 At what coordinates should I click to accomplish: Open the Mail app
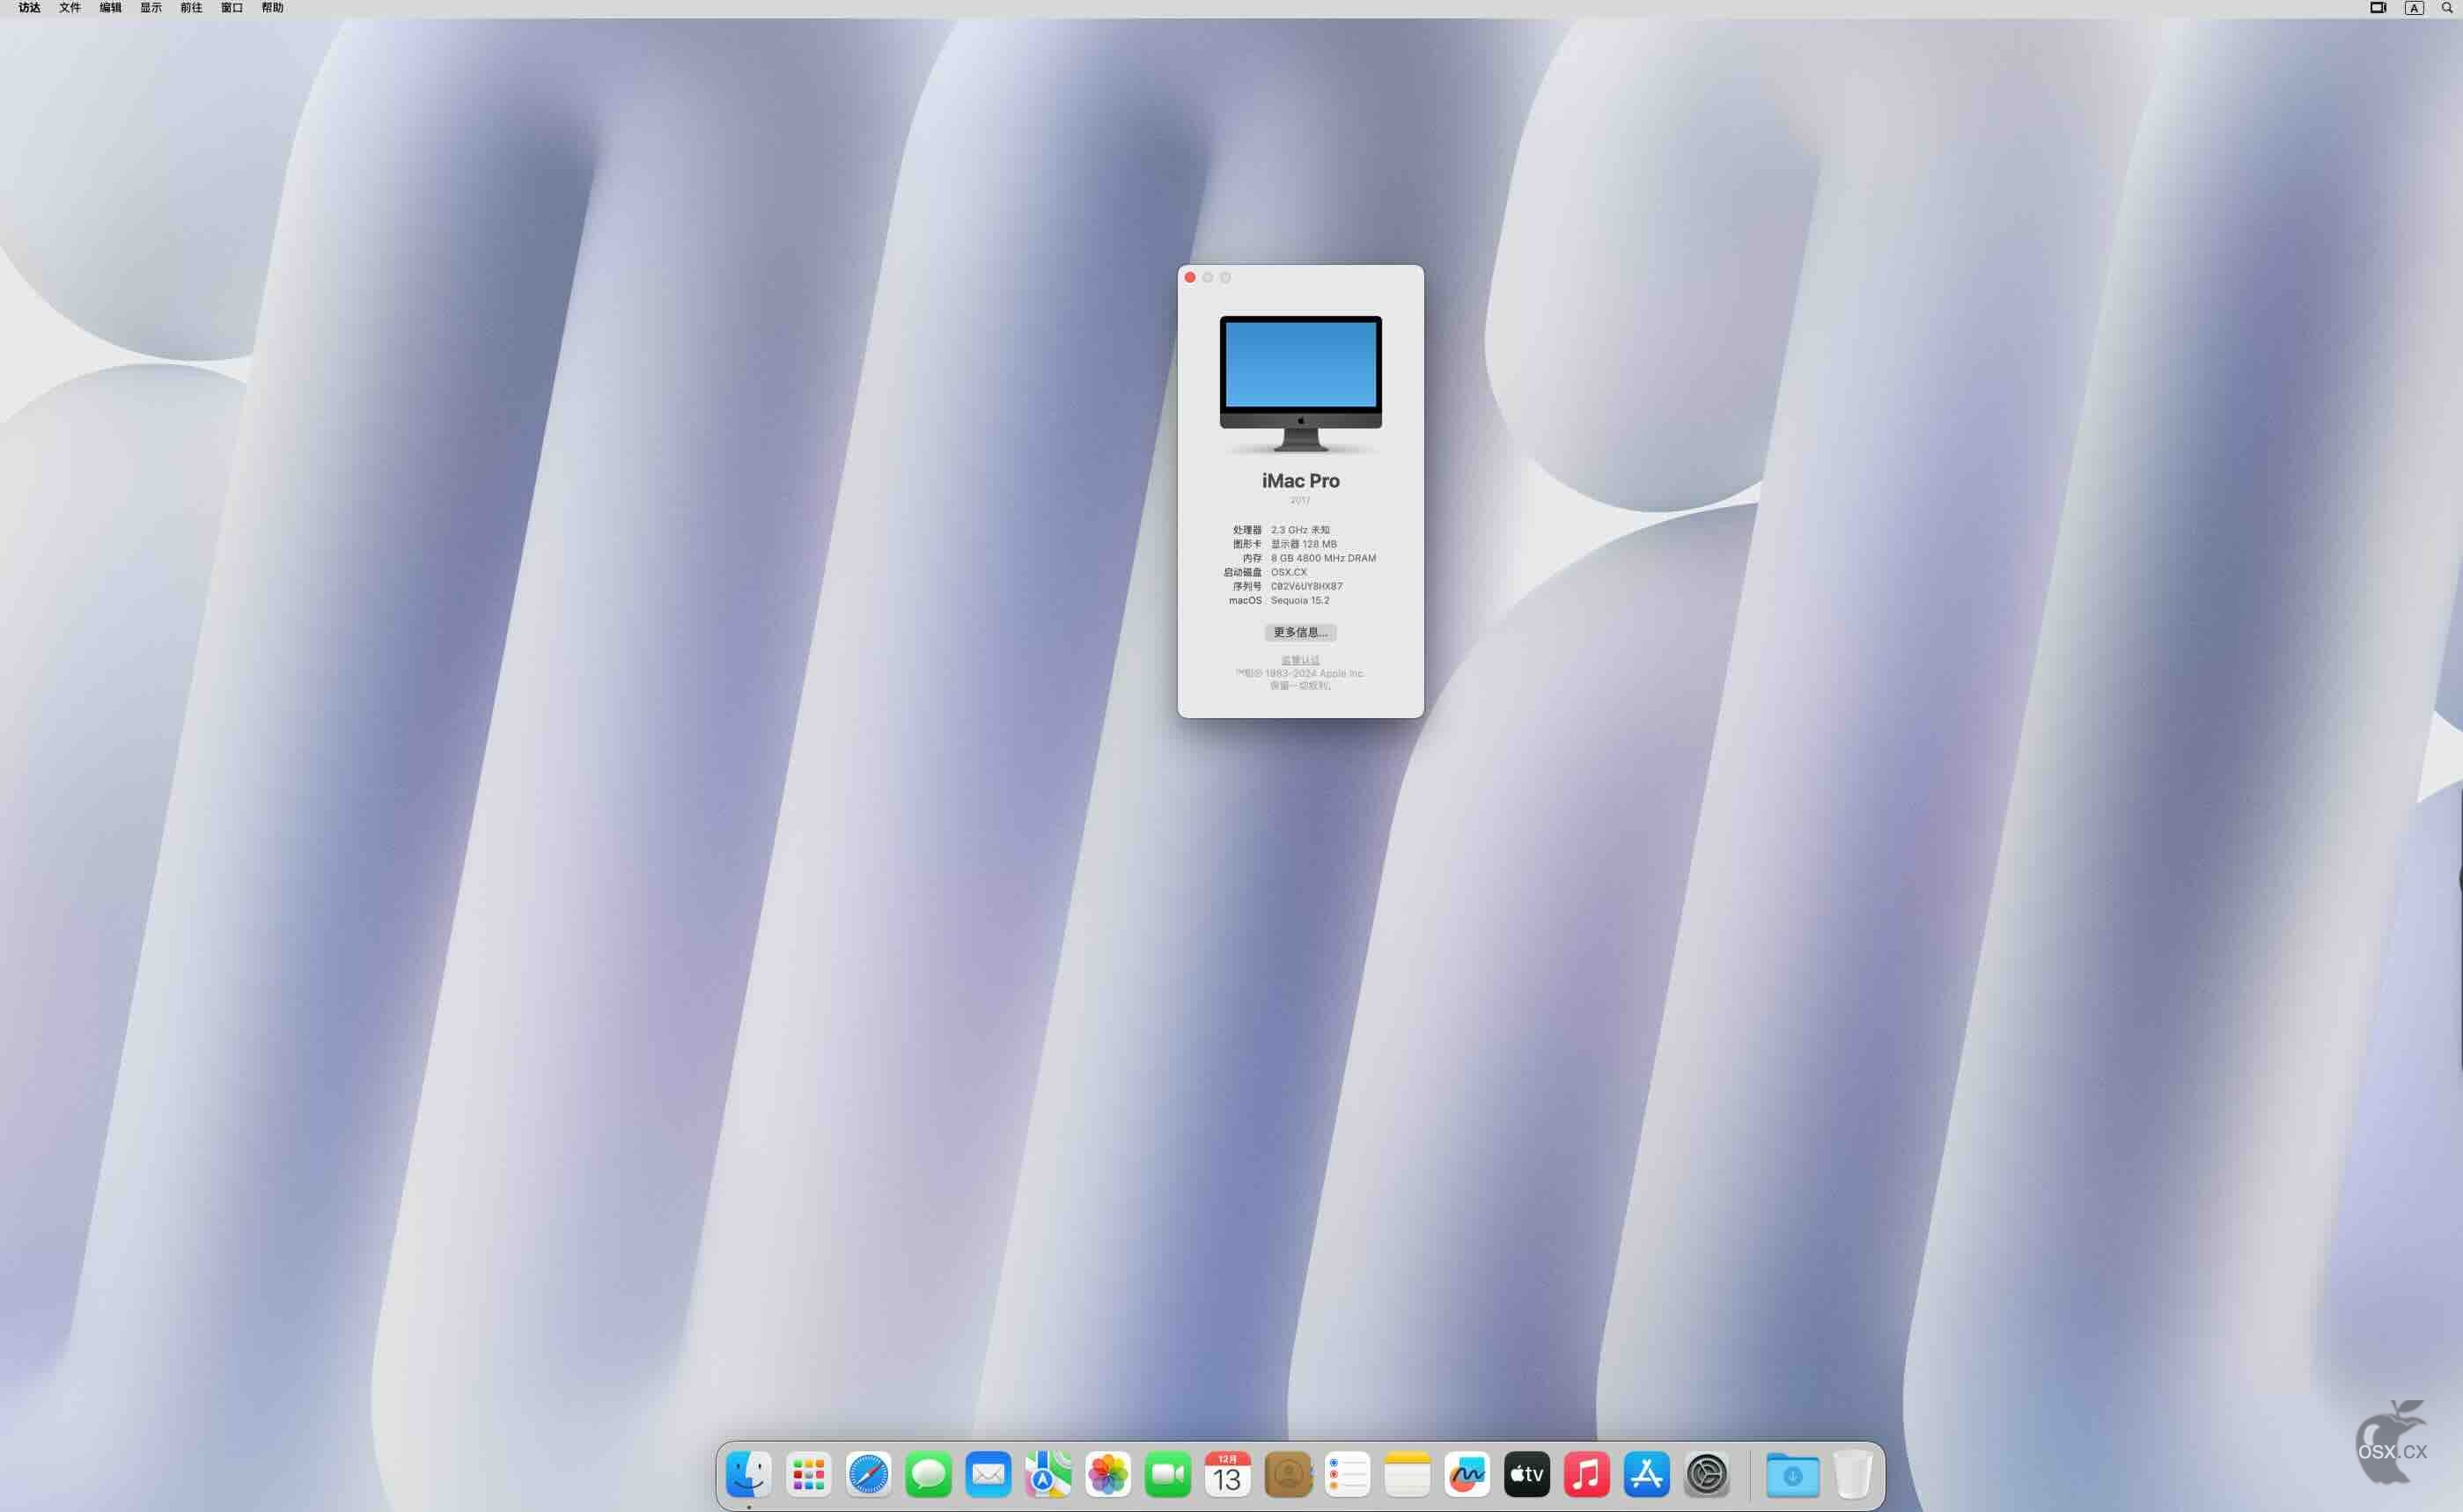pos(988,1474)
